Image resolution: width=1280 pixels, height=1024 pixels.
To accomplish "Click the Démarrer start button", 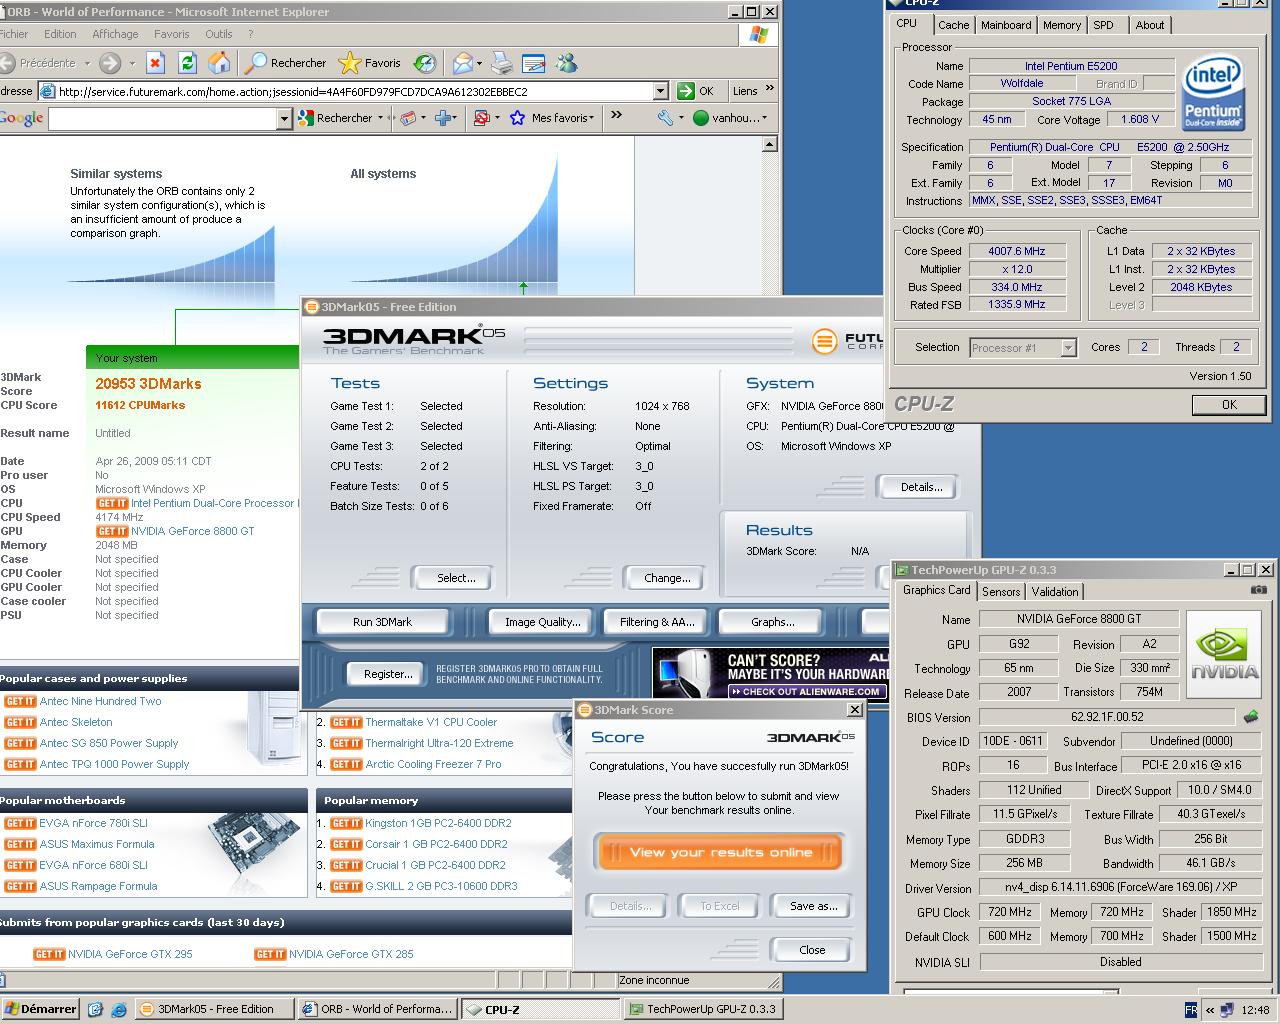I will (40, 1009).
